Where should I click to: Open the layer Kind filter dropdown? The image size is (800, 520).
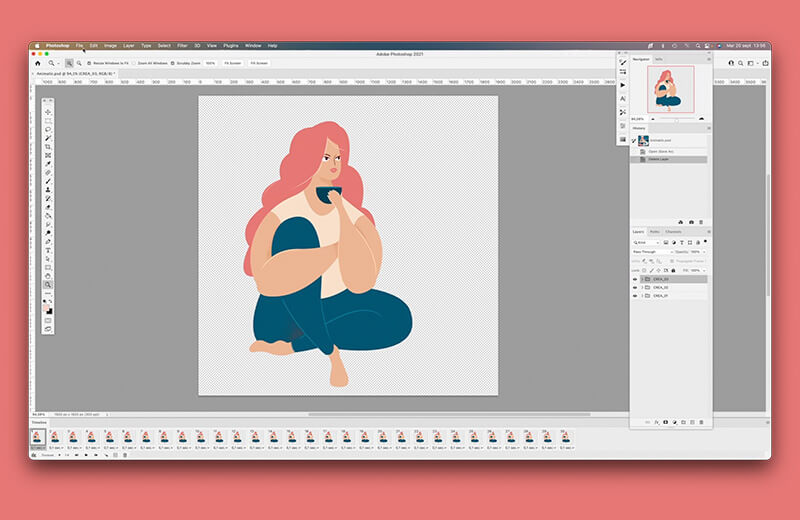(x=645, y=242)
